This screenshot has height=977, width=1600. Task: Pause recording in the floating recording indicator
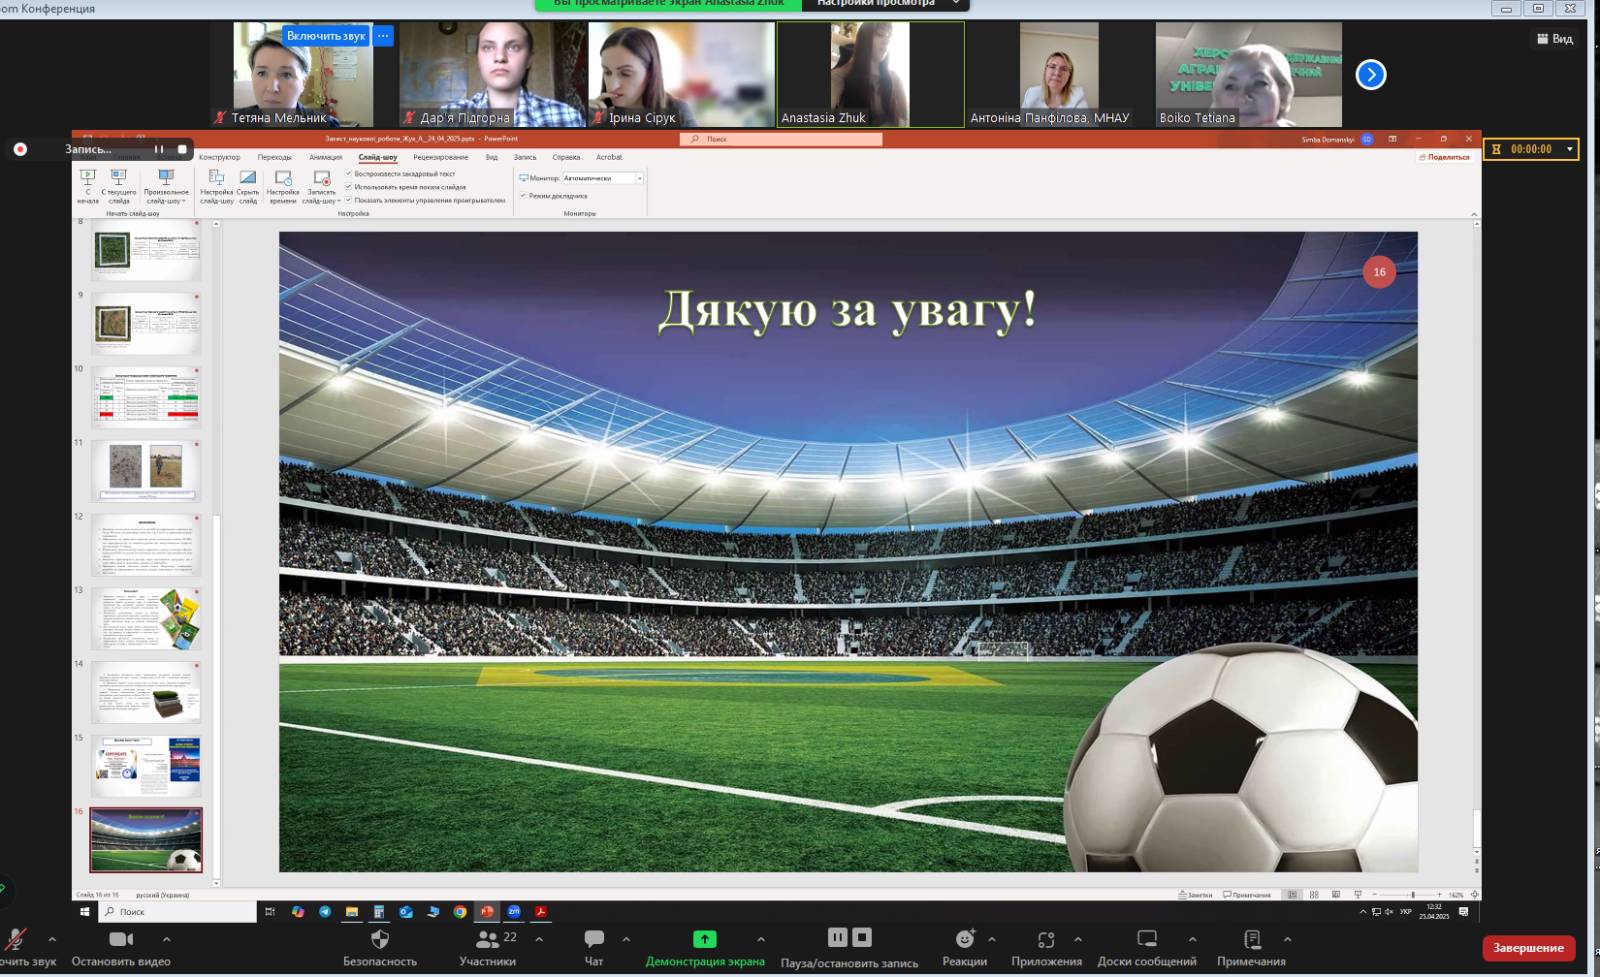(158, 149)
